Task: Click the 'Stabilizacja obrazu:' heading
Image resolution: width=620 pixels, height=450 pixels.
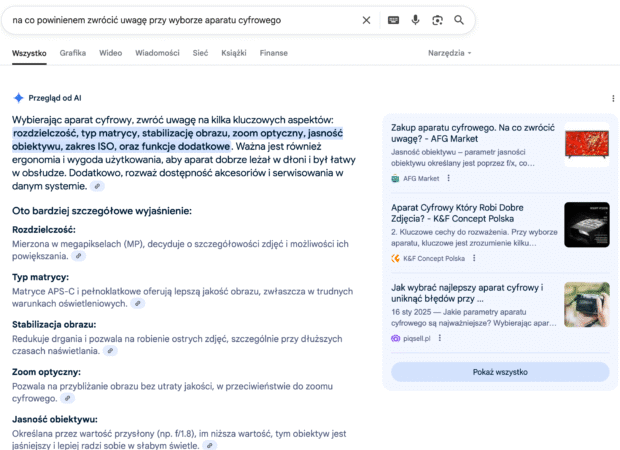Action: click(x=54, y=325)
